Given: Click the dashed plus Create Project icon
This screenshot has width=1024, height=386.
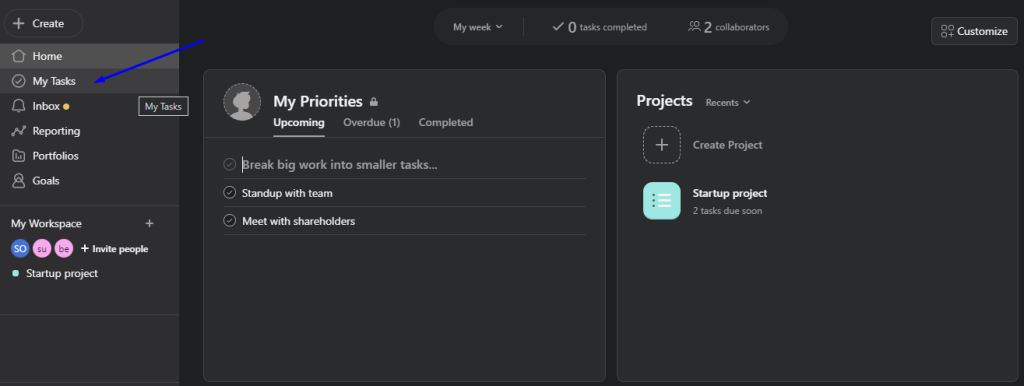Looking at the screenshot, I should tap(662, 144).
